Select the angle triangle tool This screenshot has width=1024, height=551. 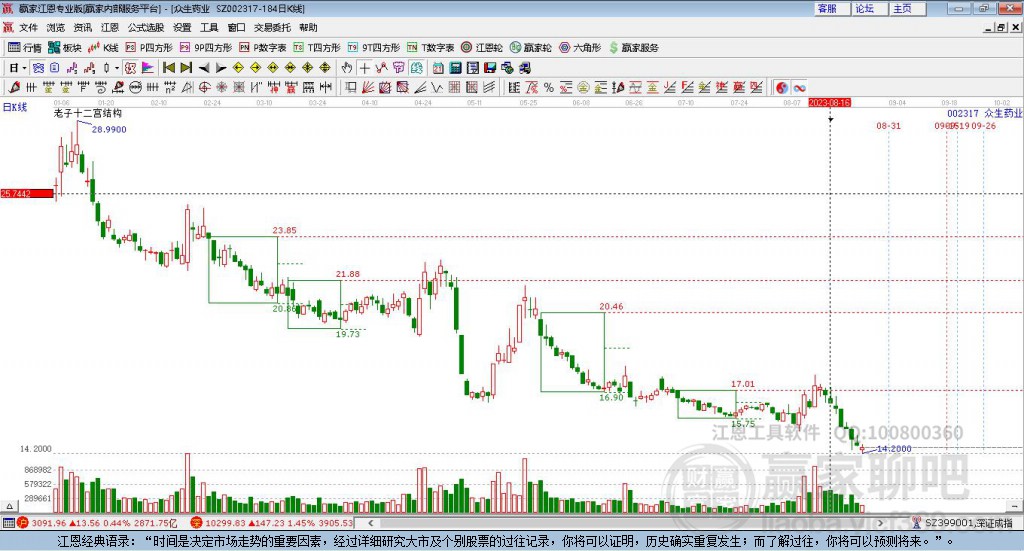[187, 87]
